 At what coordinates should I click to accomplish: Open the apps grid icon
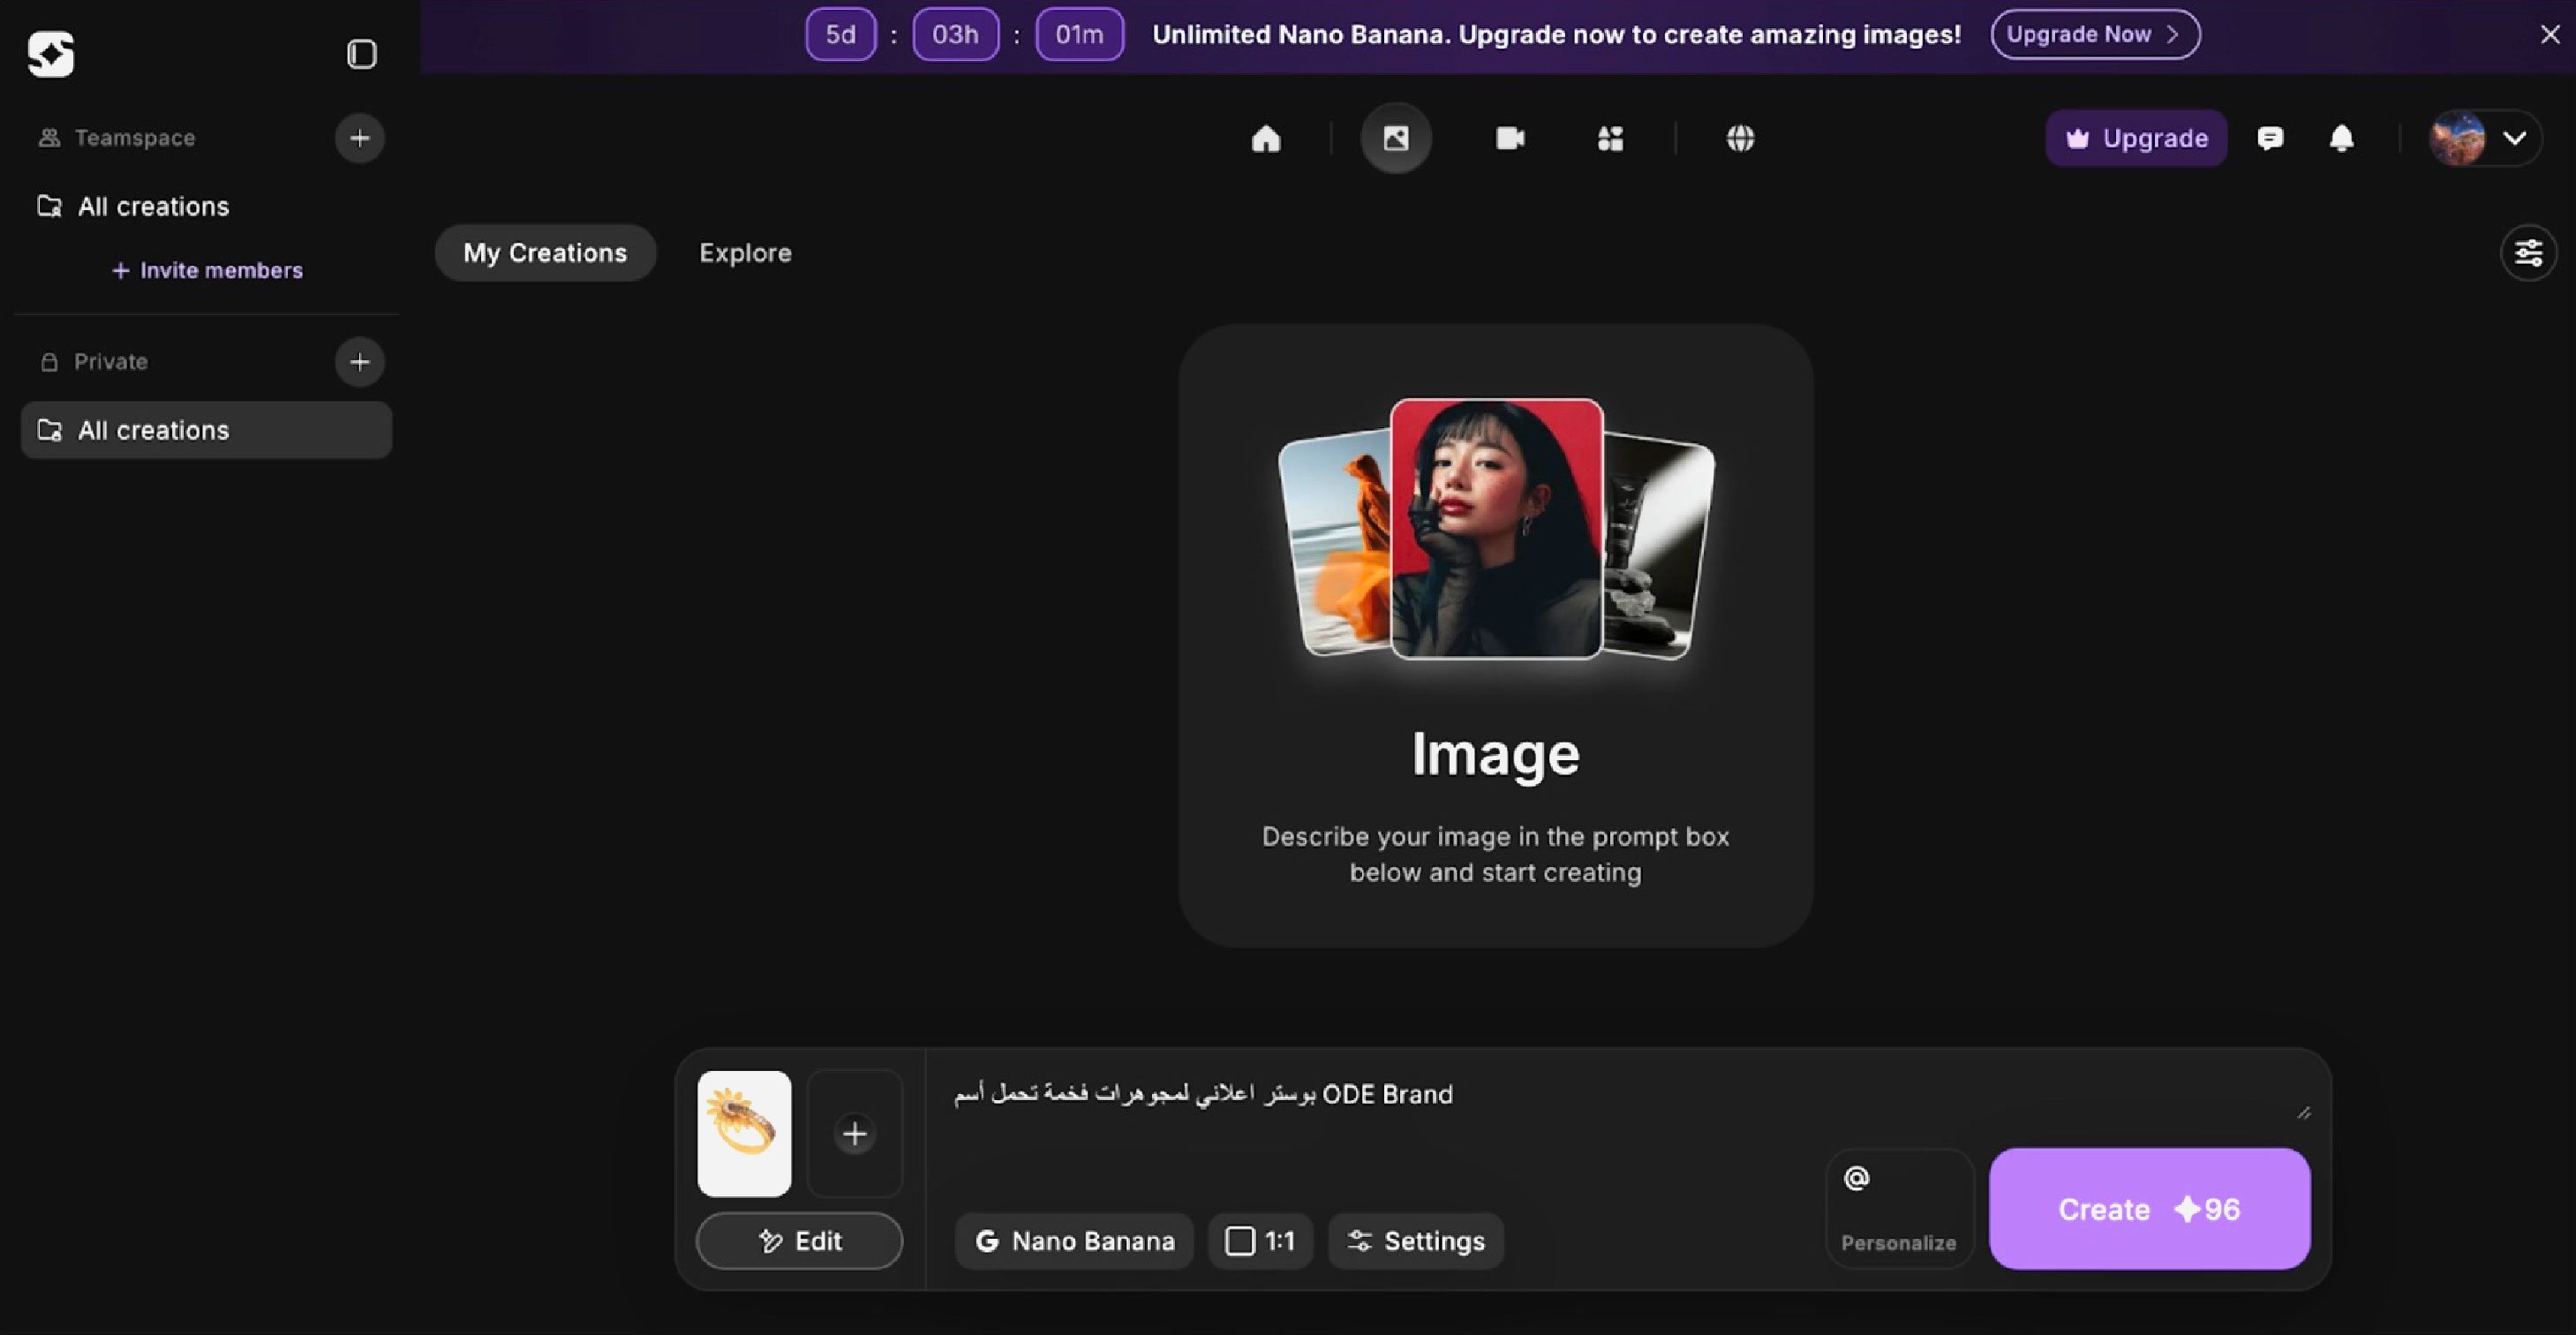pyautogui.click(x=1610, y=138)
